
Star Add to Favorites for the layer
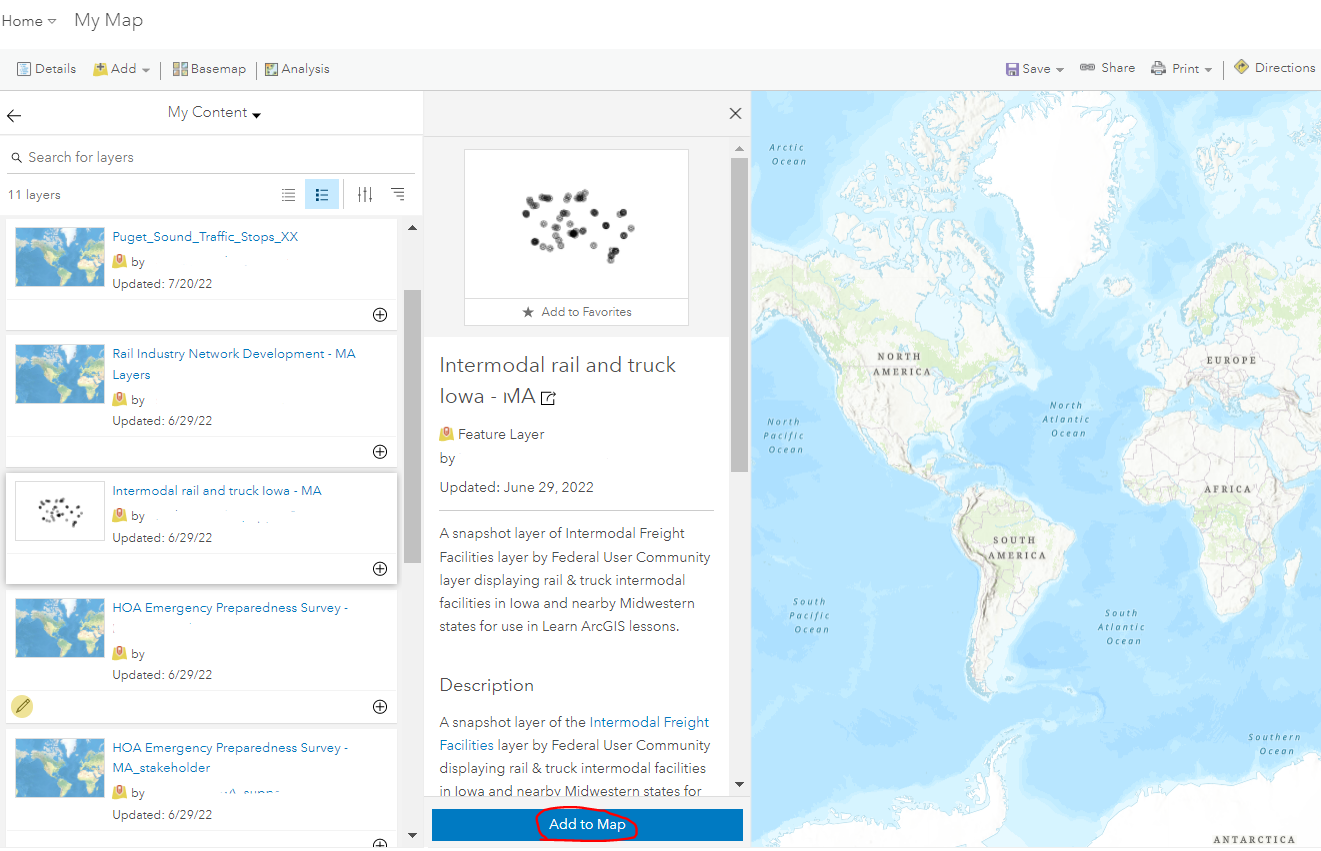tap(576, 312)
